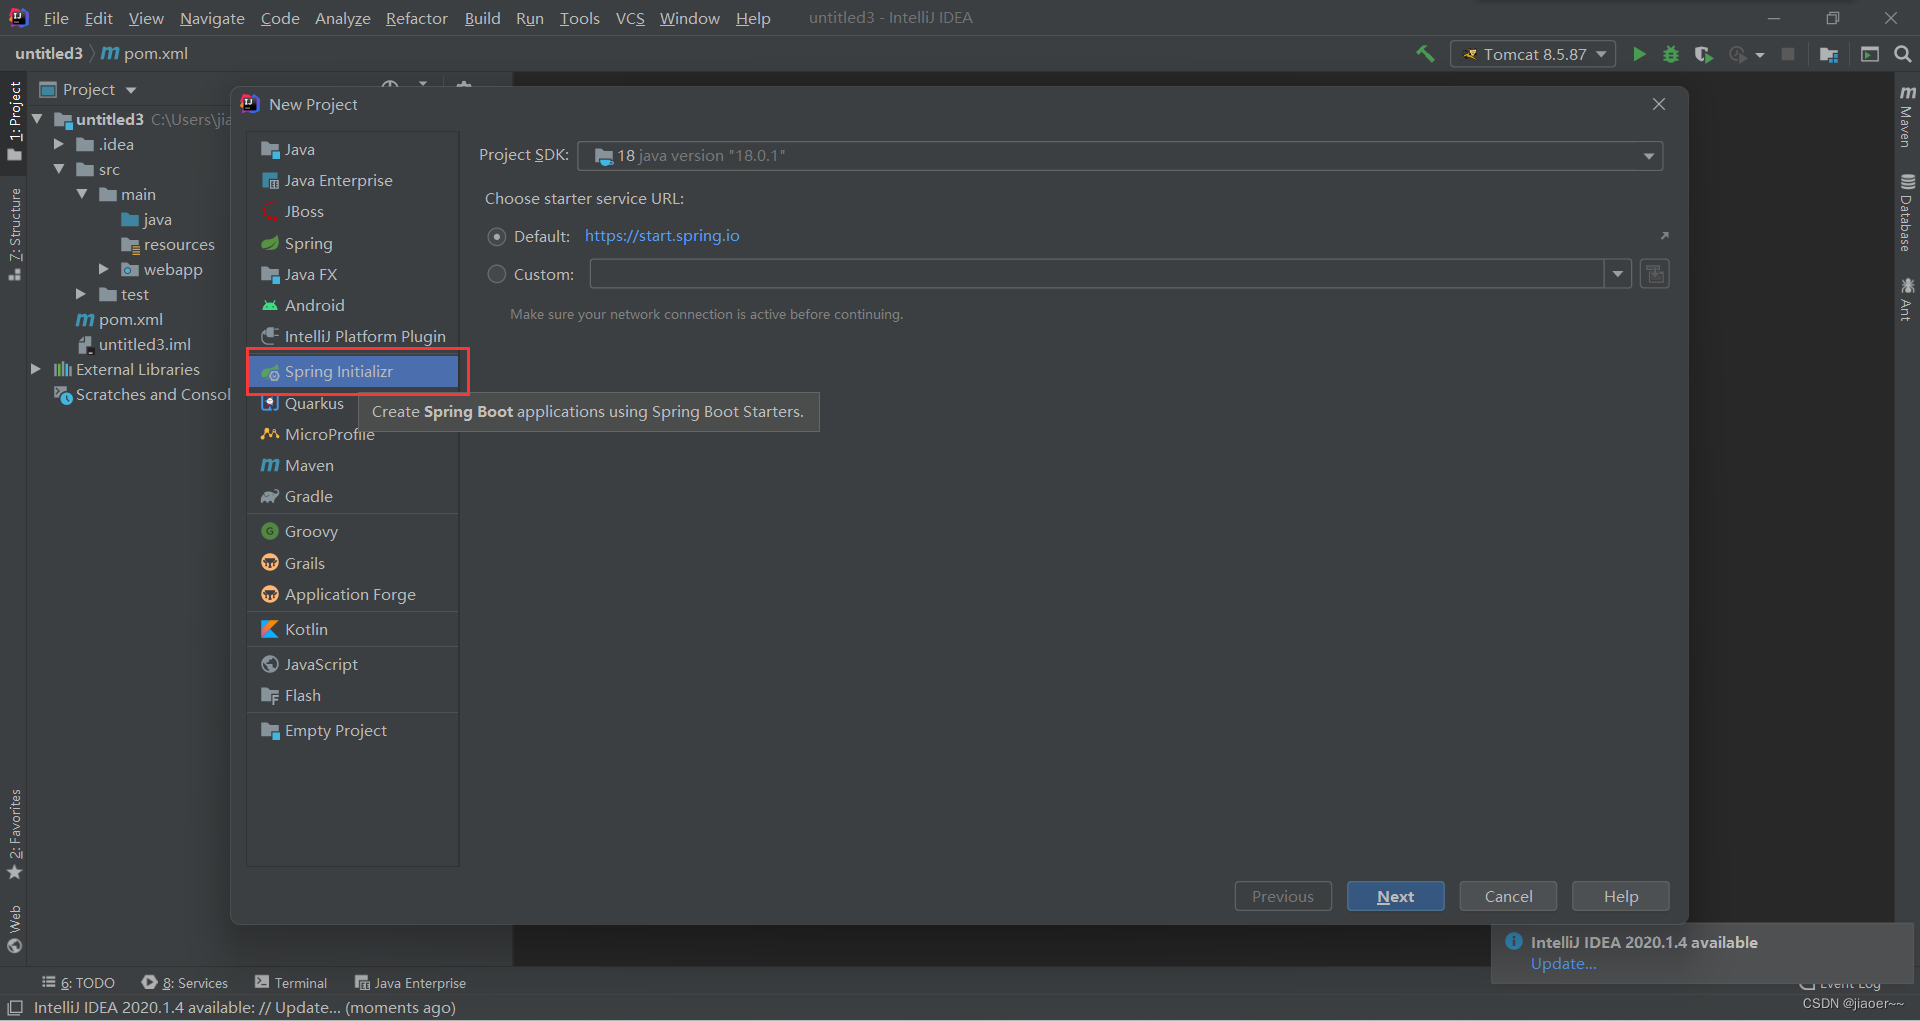Select Empty Project type
This screenshot has height=1021, width=1920.
[353, 730]
